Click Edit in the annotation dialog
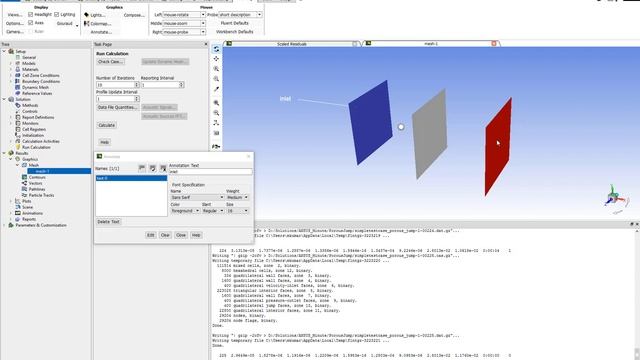Image resolution: width=640 pixels, height=360 pixels. (x=151, y=235)
